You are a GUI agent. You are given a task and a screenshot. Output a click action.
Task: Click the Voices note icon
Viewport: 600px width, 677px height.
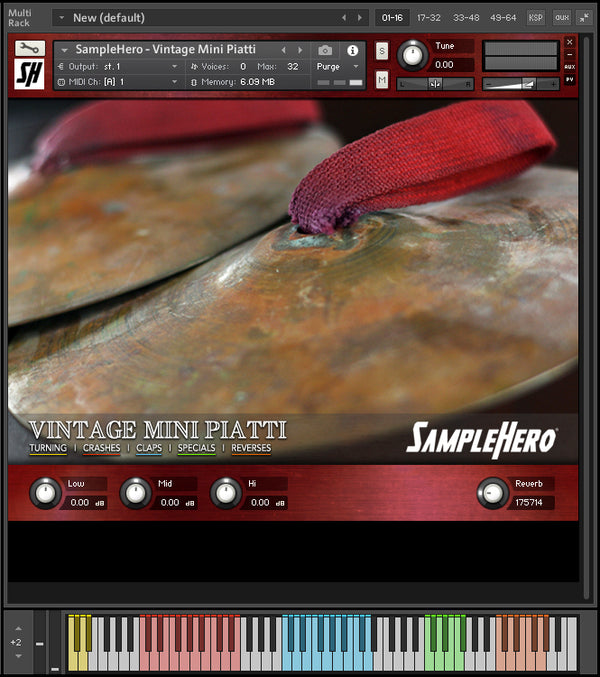(x=194, y=66)
